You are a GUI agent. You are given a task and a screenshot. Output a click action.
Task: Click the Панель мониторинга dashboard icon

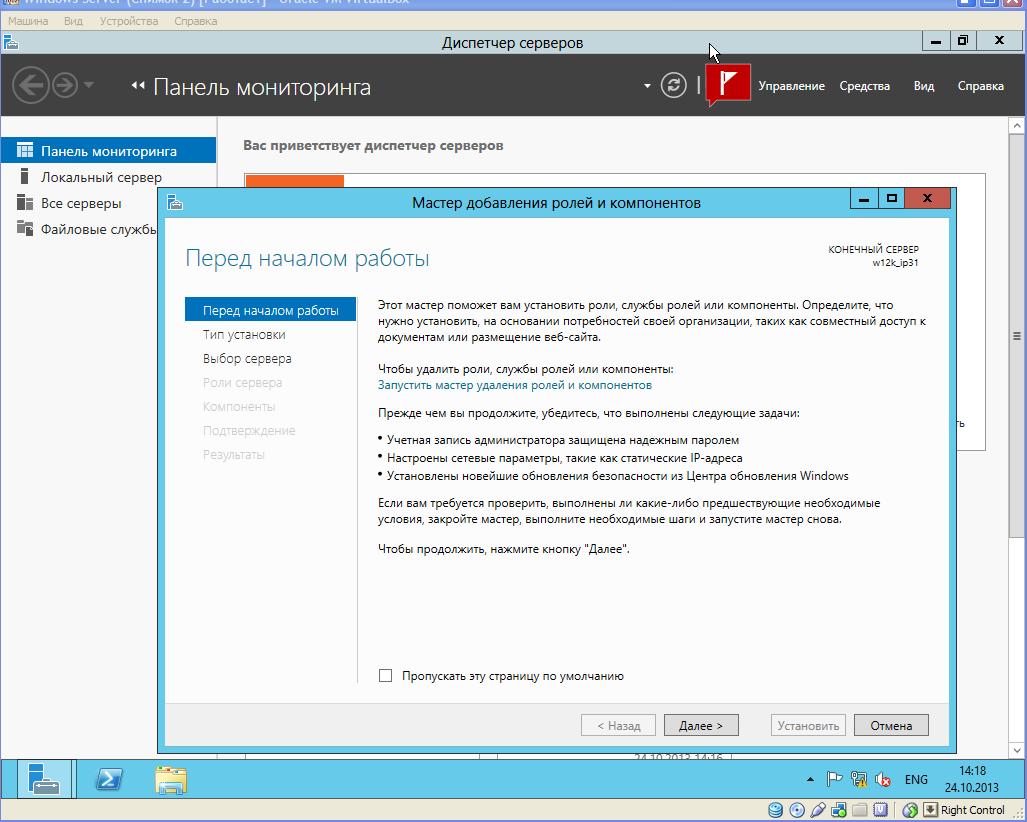click(25, 150)
